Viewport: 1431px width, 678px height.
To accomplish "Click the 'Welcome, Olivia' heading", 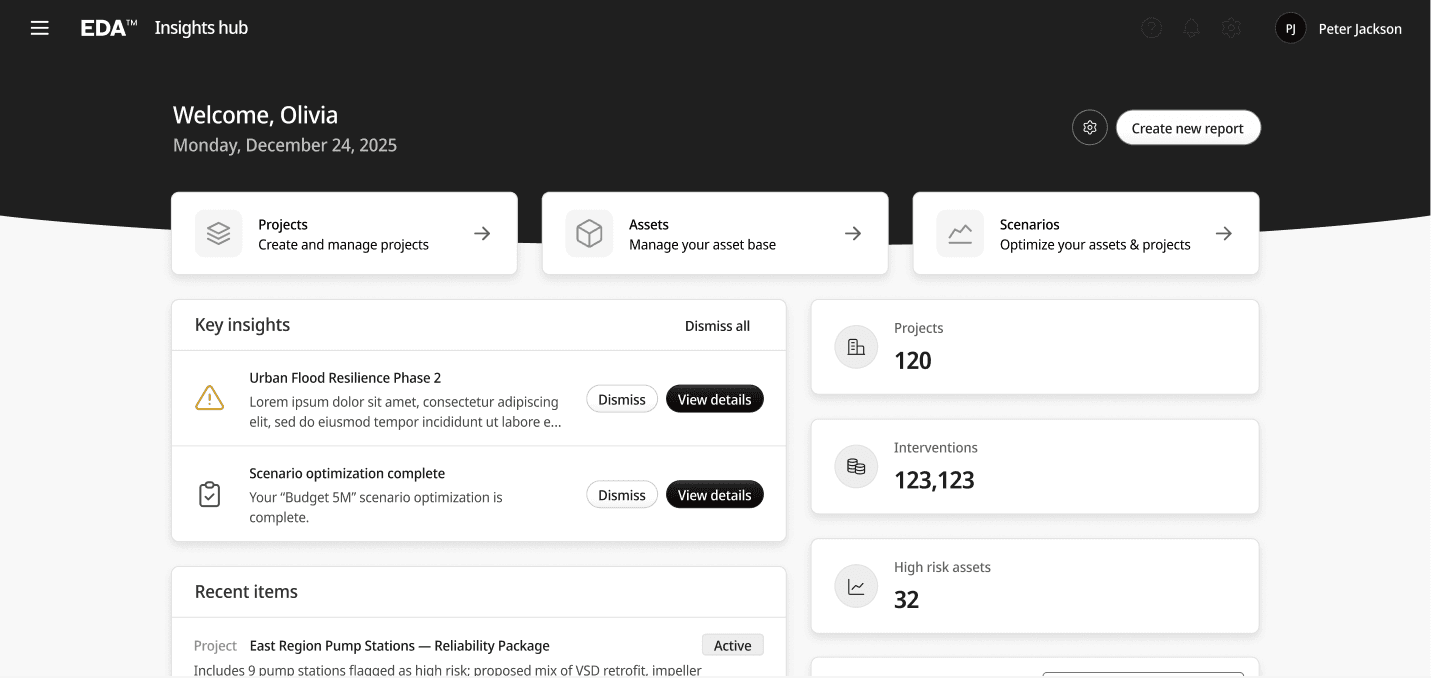I will 255,115.
